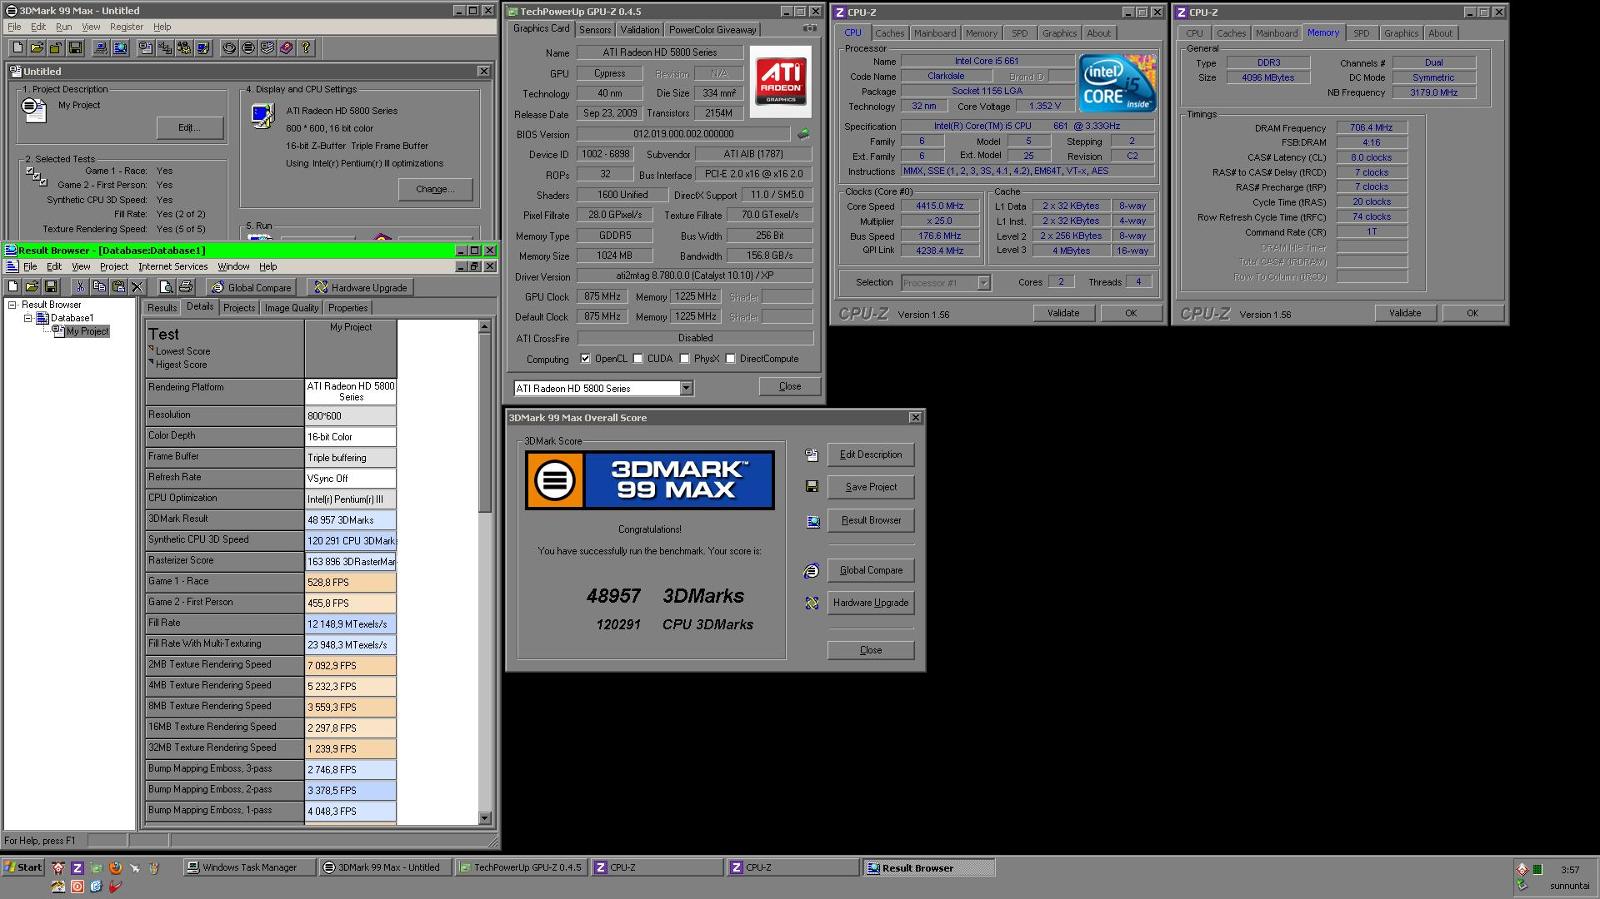Screen dimensions: 1600x899
Task: Click Hardware Upgrade toolbar button in Result Browser
Action: (360, 288)
